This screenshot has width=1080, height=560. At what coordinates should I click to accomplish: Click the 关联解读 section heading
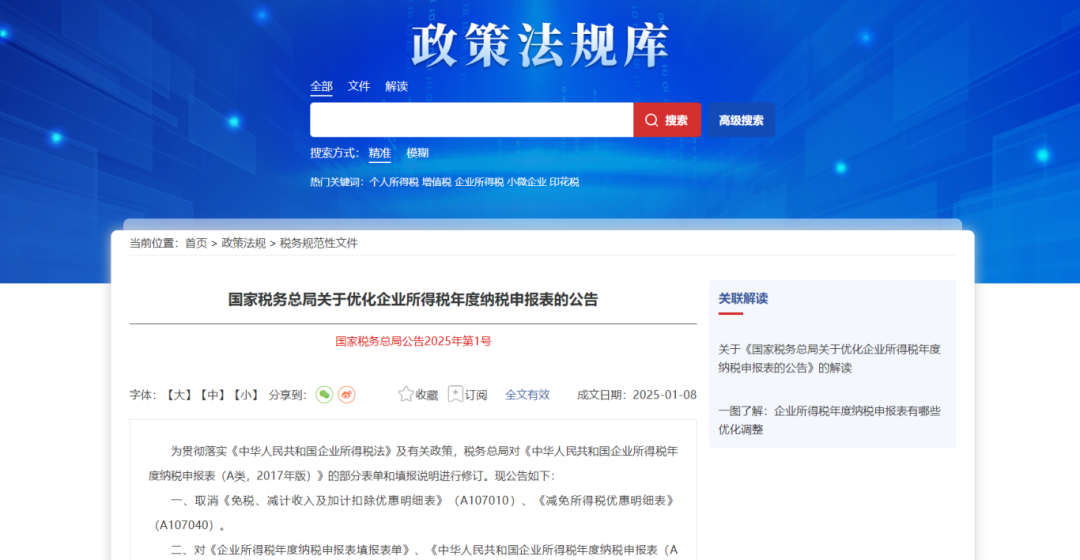(743, 298)
